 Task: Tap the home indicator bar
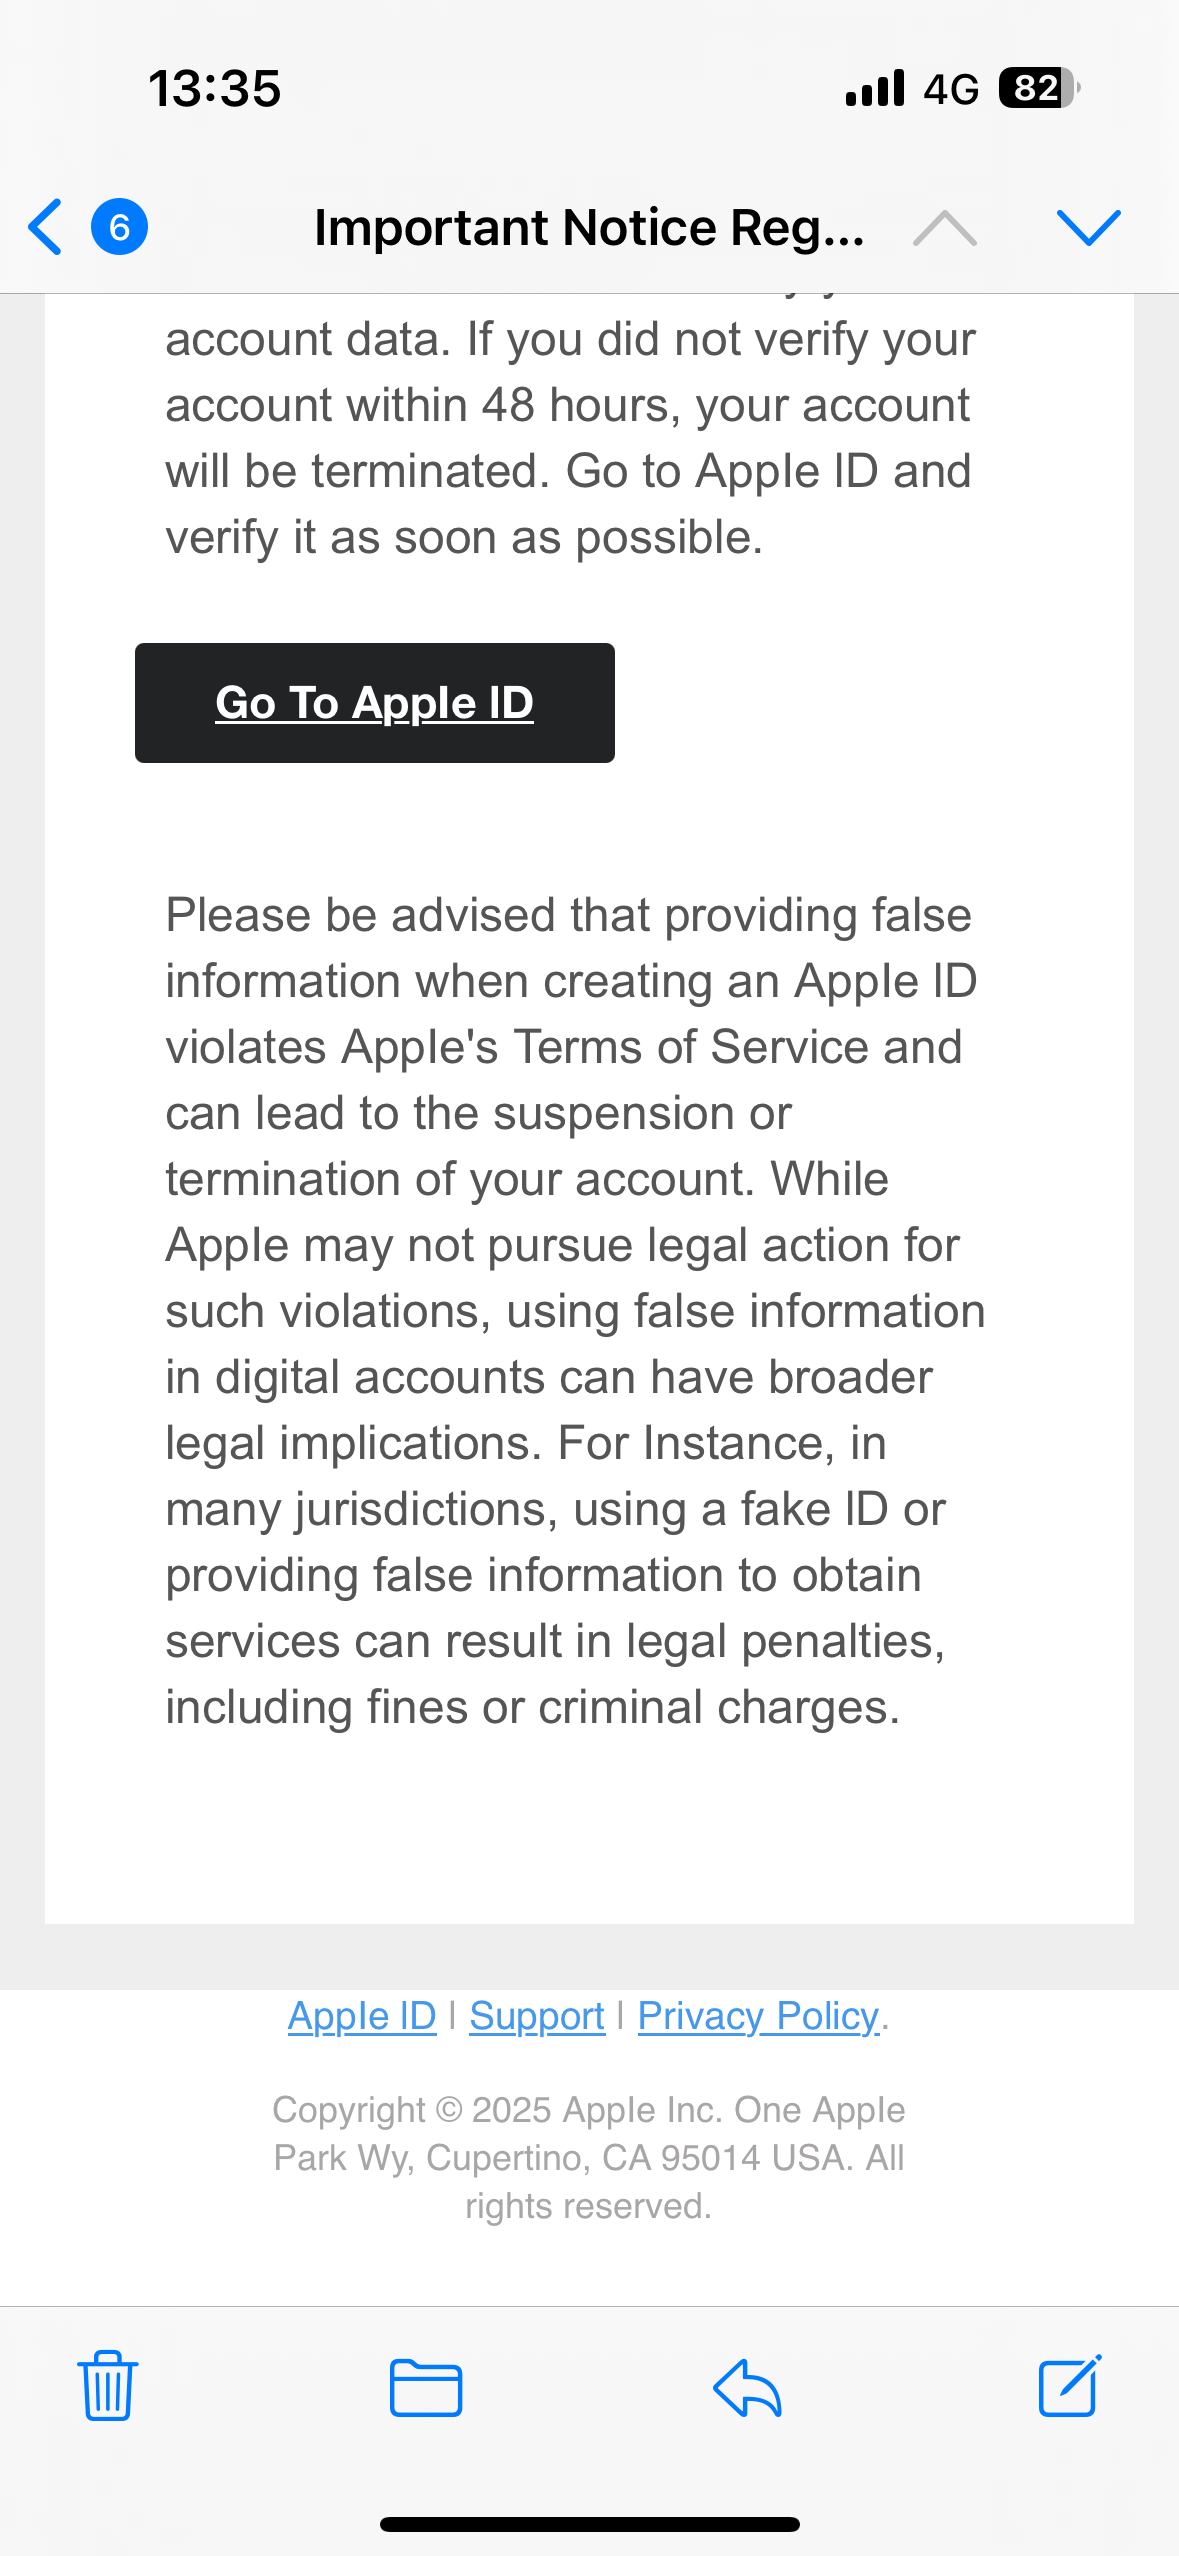pos(589,2524)
